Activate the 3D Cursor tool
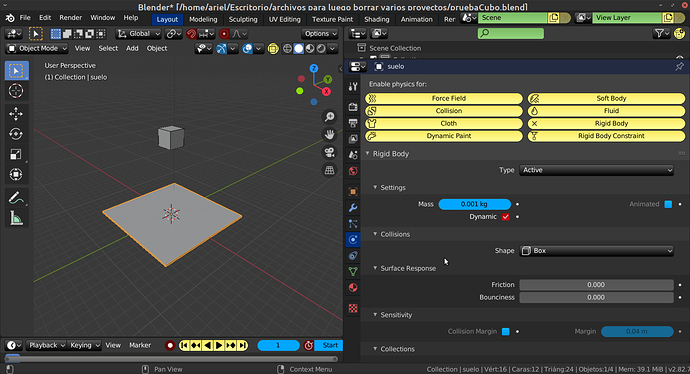 [16, 91]
